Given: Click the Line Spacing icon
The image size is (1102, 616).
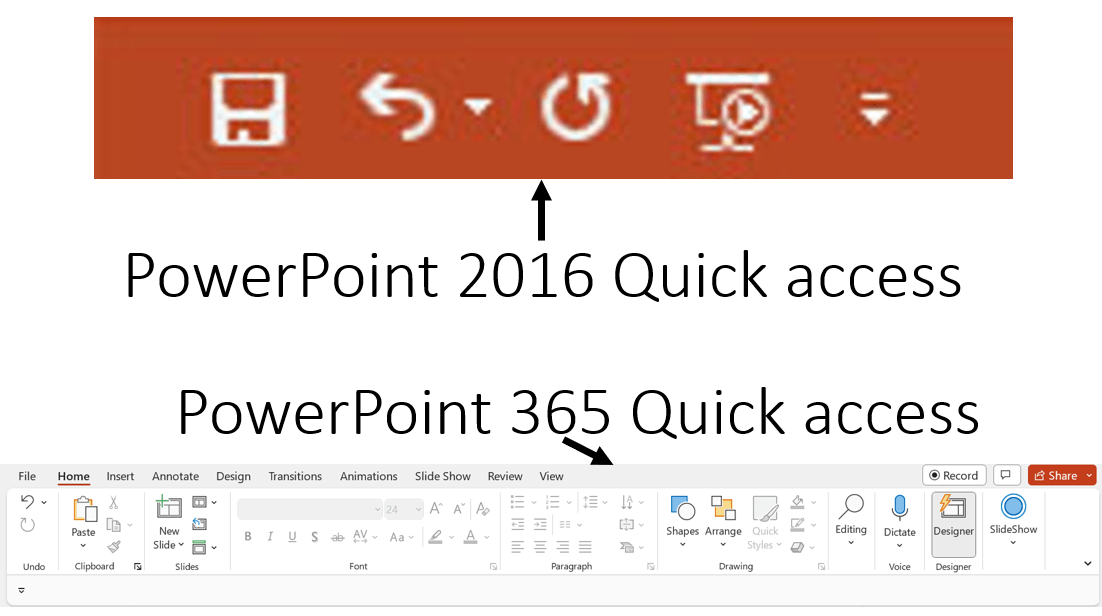Looking at the screenshot, I should click(590, 502).
